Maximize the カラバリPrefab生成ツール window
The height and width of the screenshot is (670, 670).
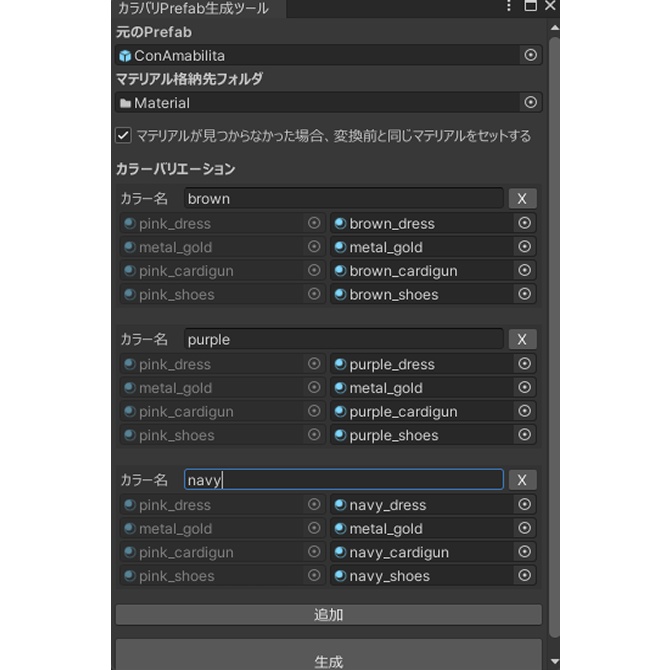point(530,6)
